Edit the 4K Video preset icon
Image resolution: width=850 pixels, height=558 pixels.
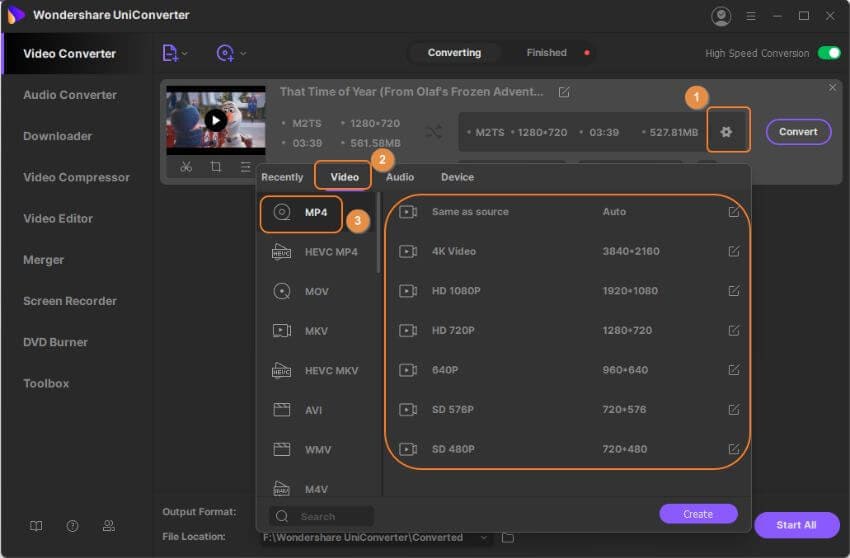pos(733,252)
